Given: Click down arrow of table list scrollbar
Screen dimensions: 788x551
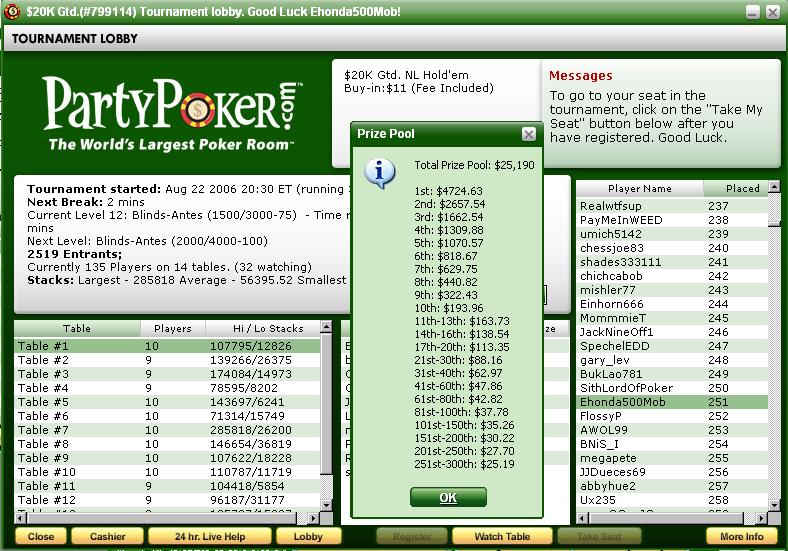Looking at the screenshot, I should tap(326, 505).
